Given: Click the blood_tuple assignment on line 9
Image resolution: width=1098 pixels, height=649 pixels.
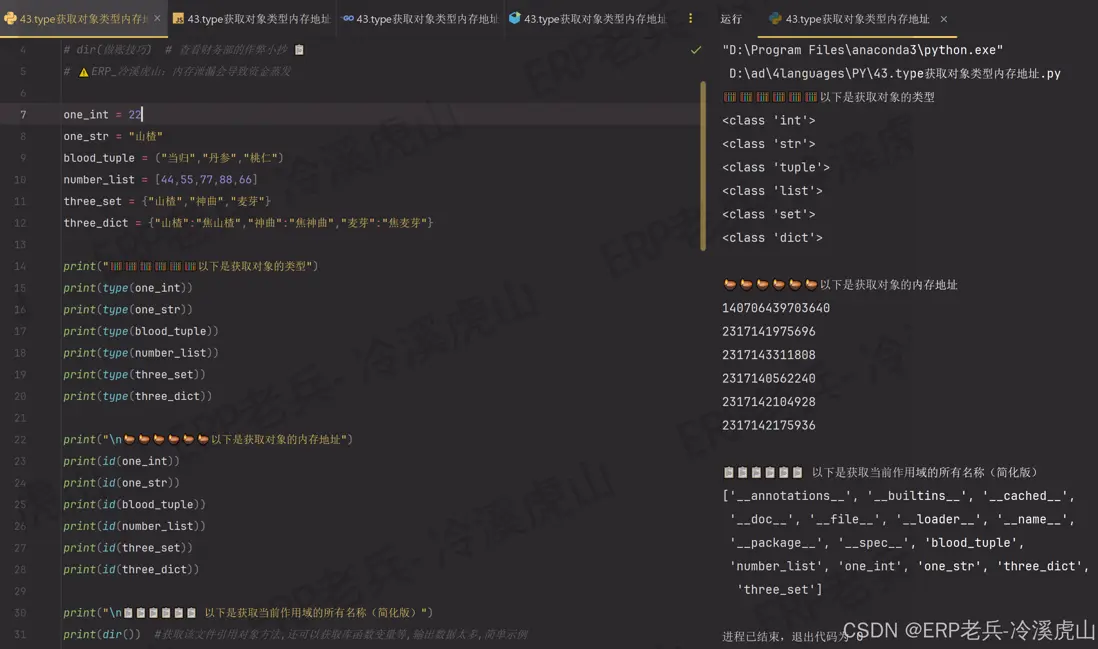Looking at the screenshot, I should click(173, 158).
